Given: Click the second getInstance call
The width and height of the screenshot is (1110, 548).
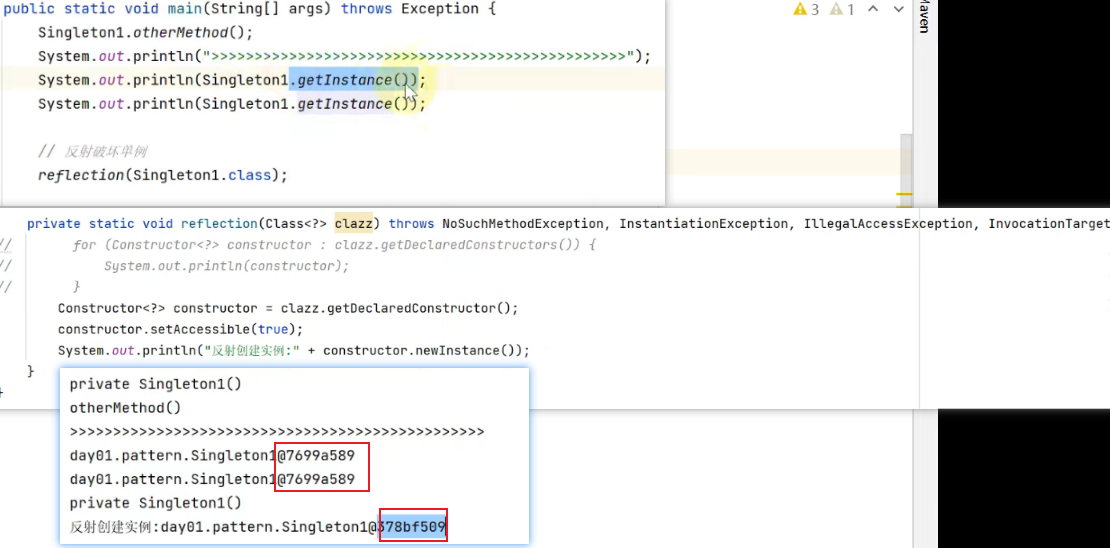Looking at the screenshot, I should [x=344, y=104].
